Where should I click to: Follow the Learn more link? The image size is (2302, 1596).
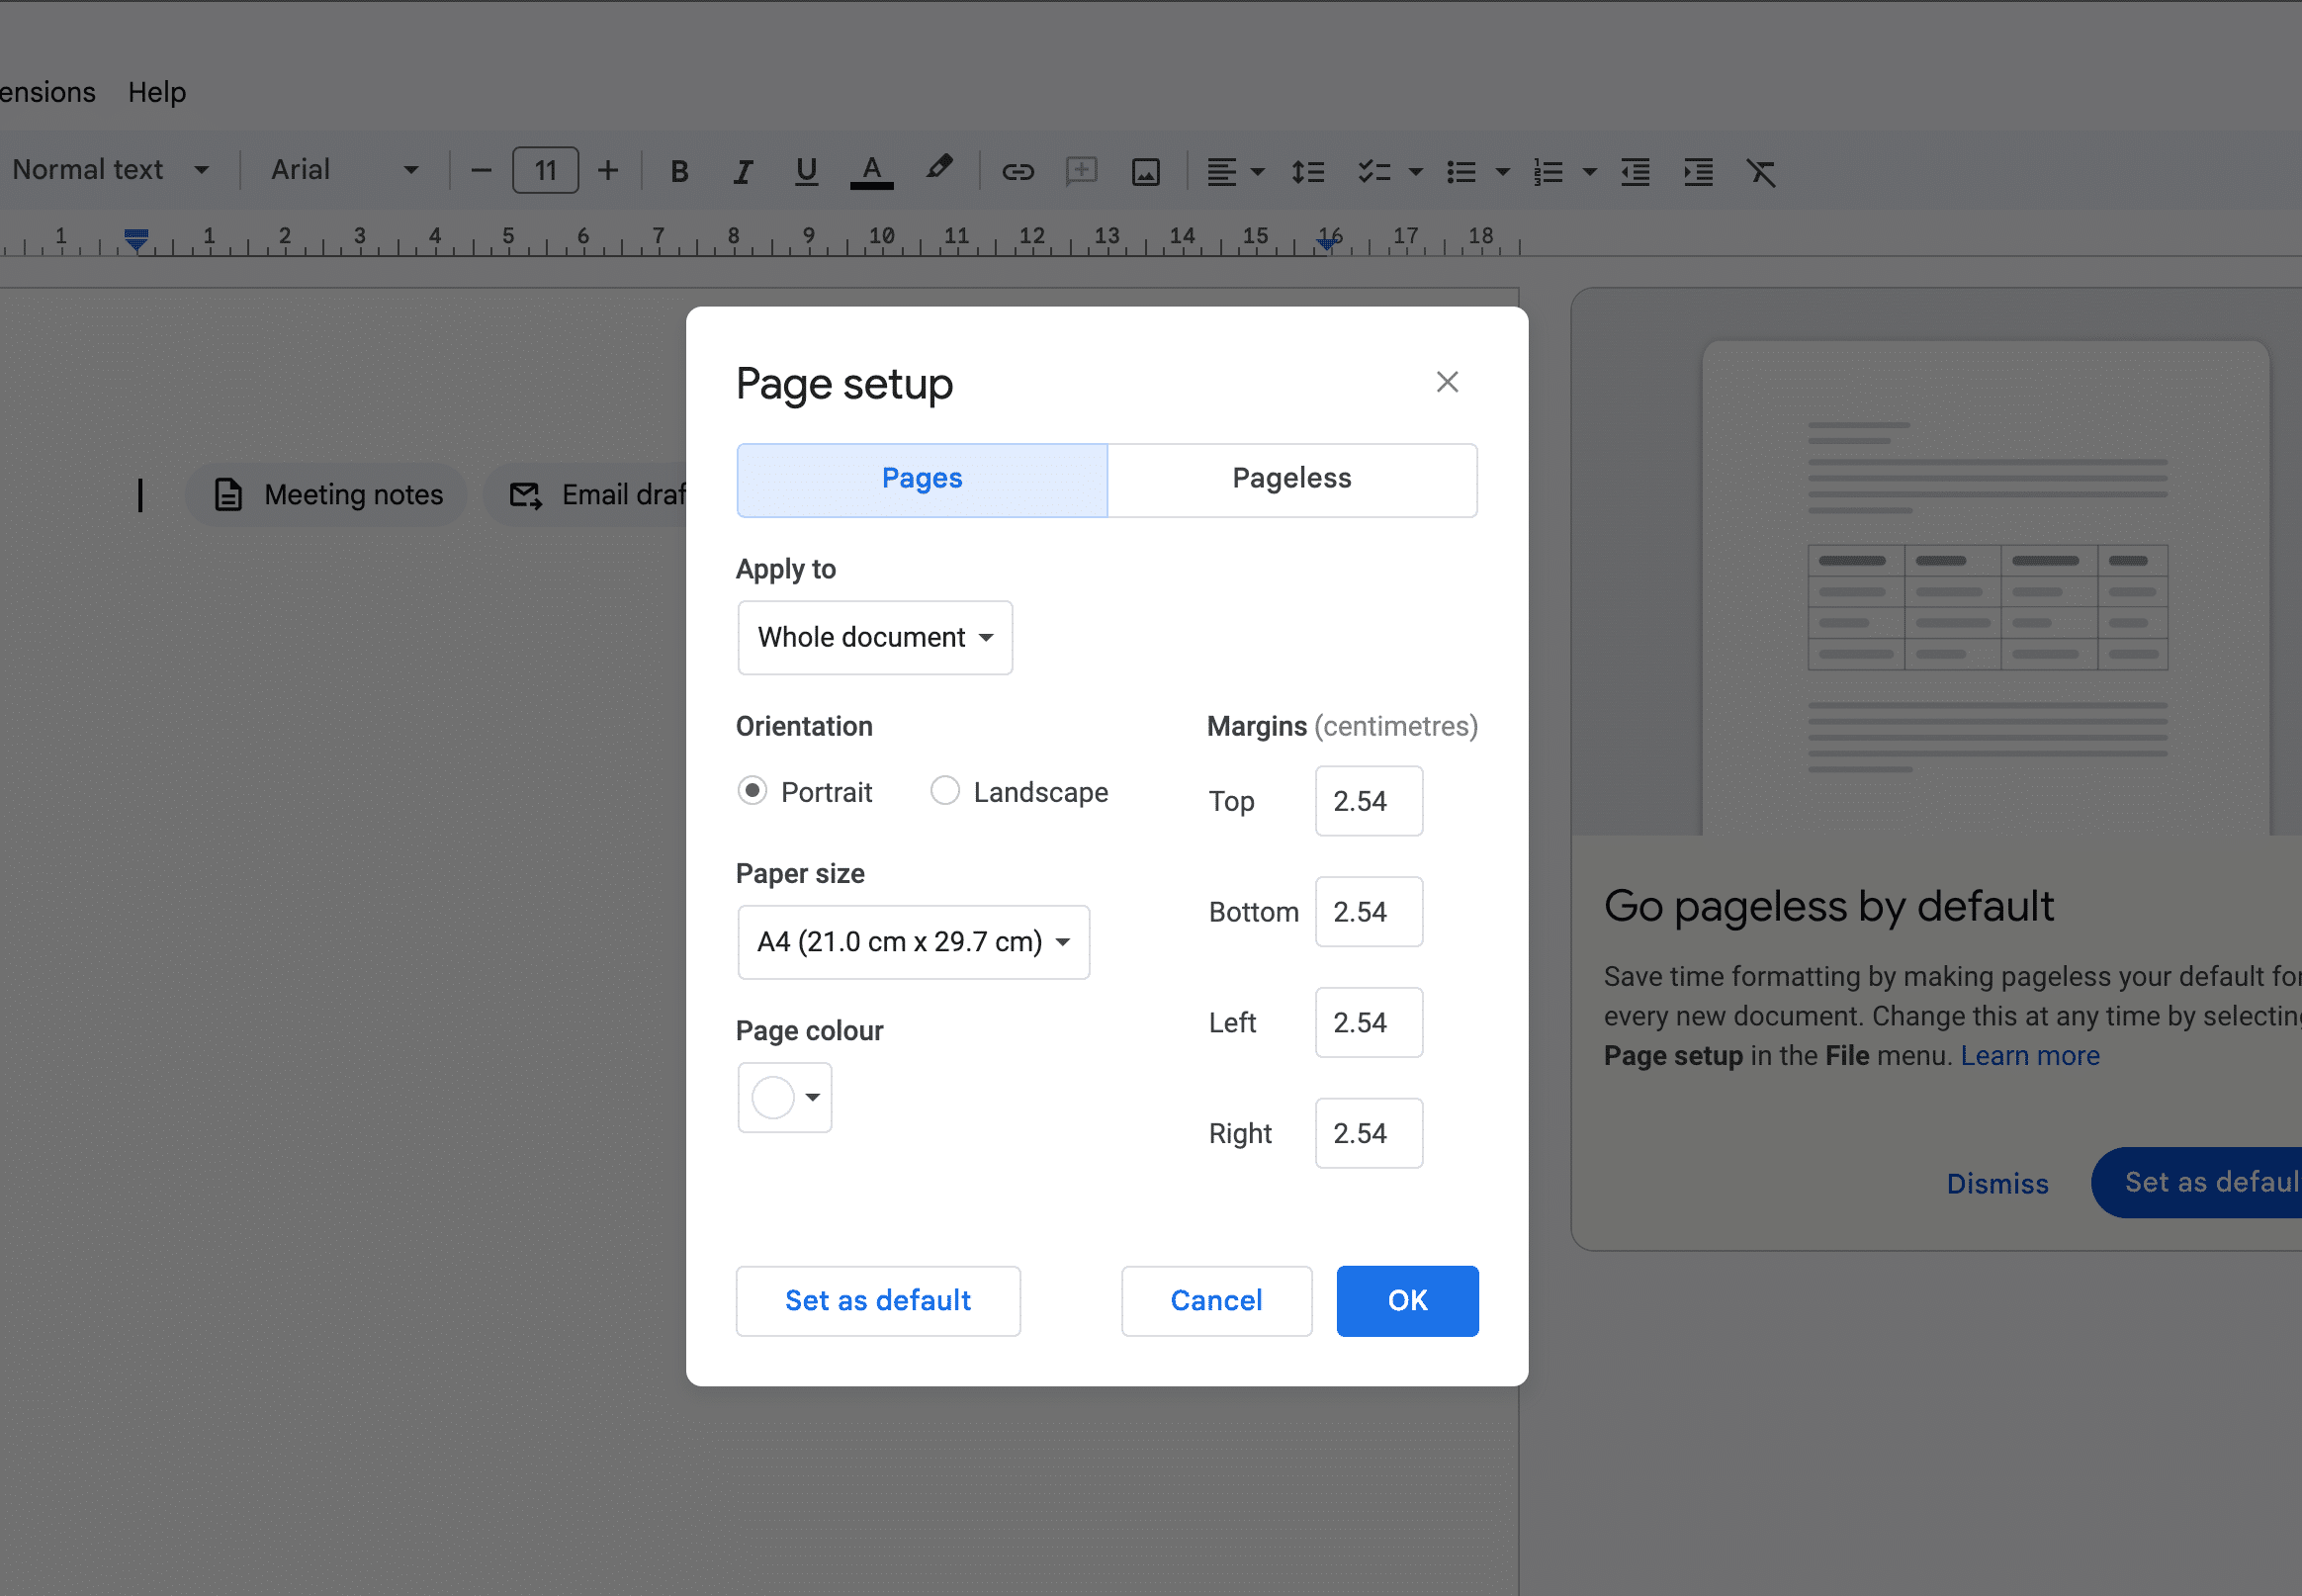tap(2029, 1056)
